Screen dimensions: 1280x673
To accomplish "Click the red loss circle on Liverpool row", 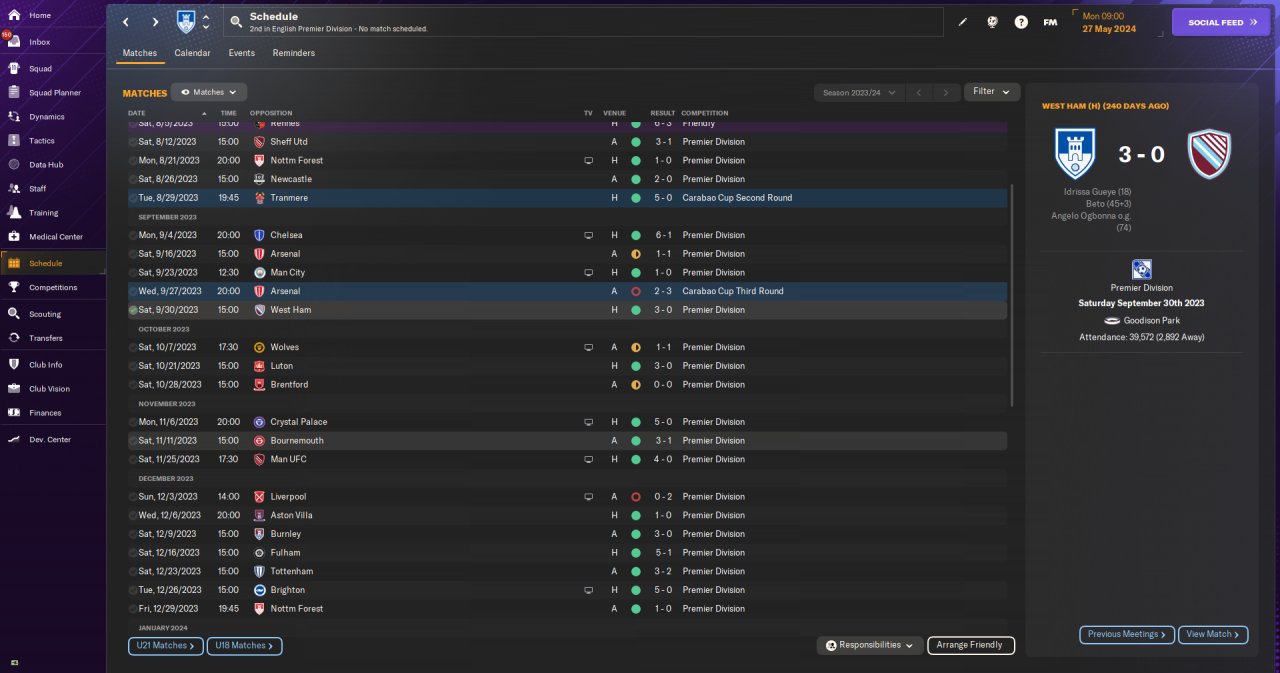I will pos(636,496).
